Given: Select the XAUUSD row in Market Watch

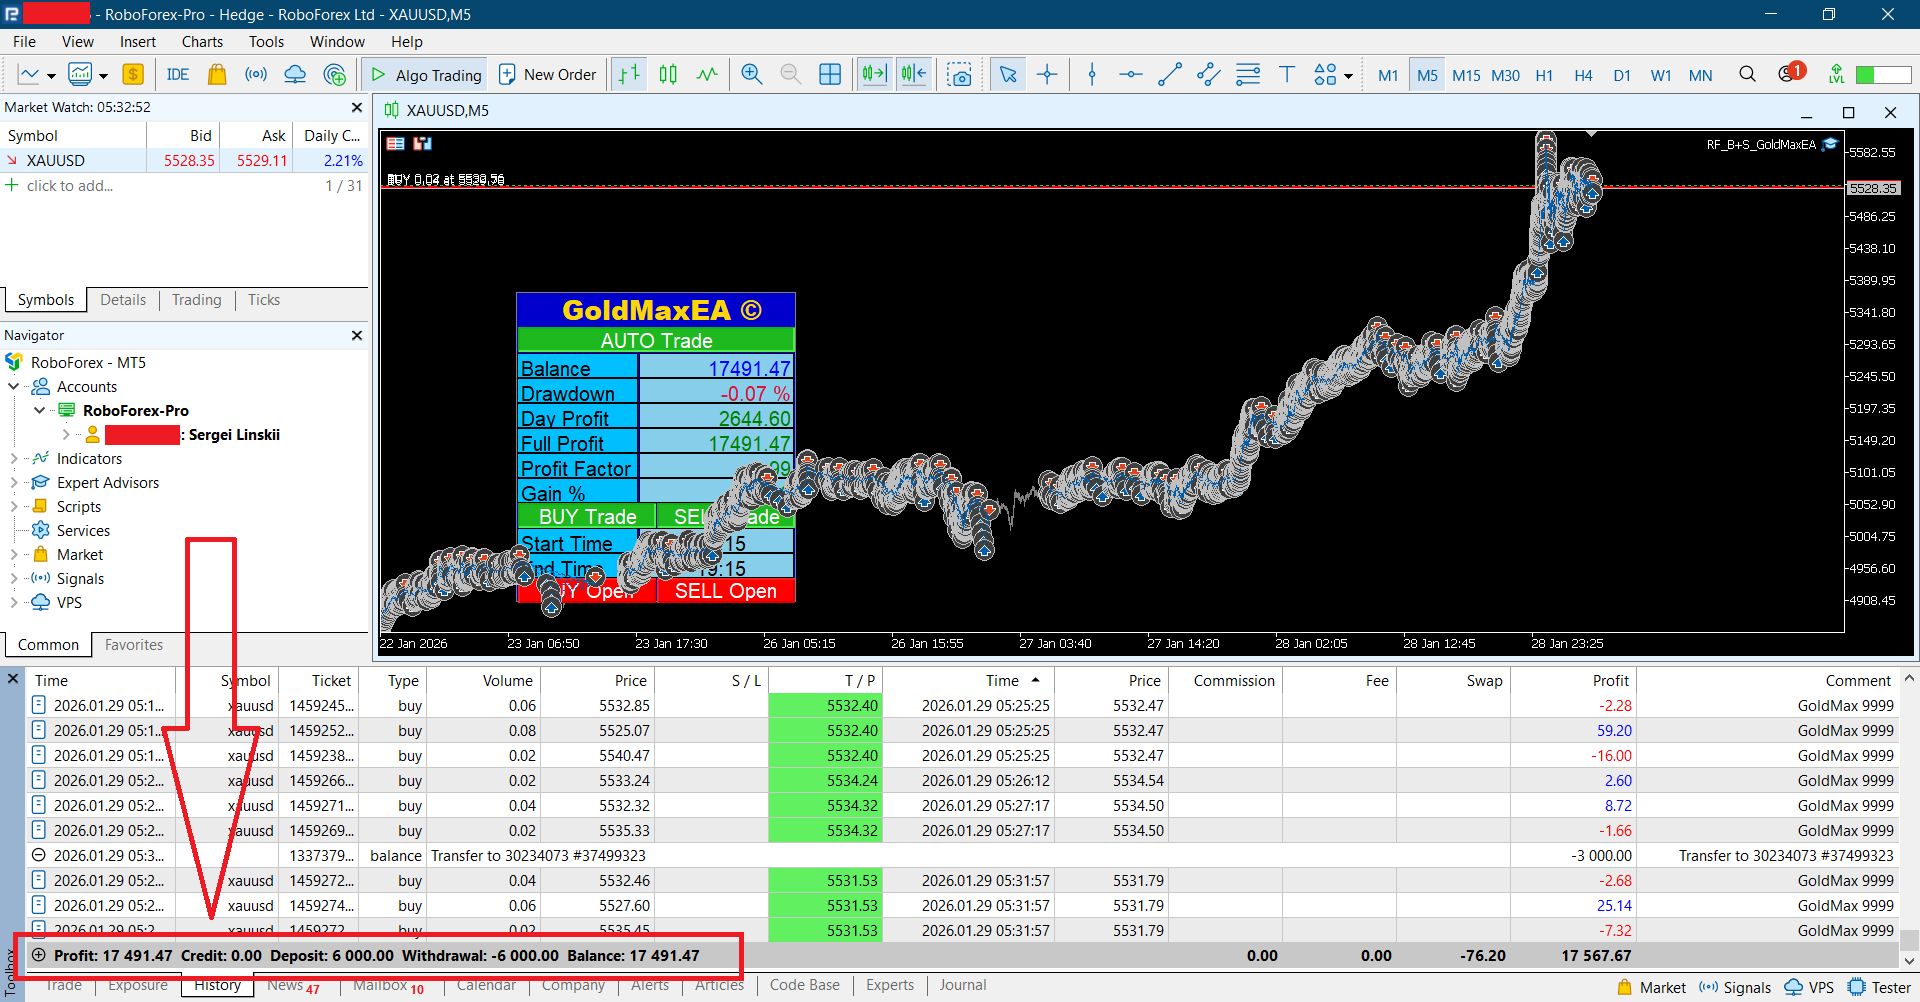Looking at the screenshot, I should [x=56, y=161].
